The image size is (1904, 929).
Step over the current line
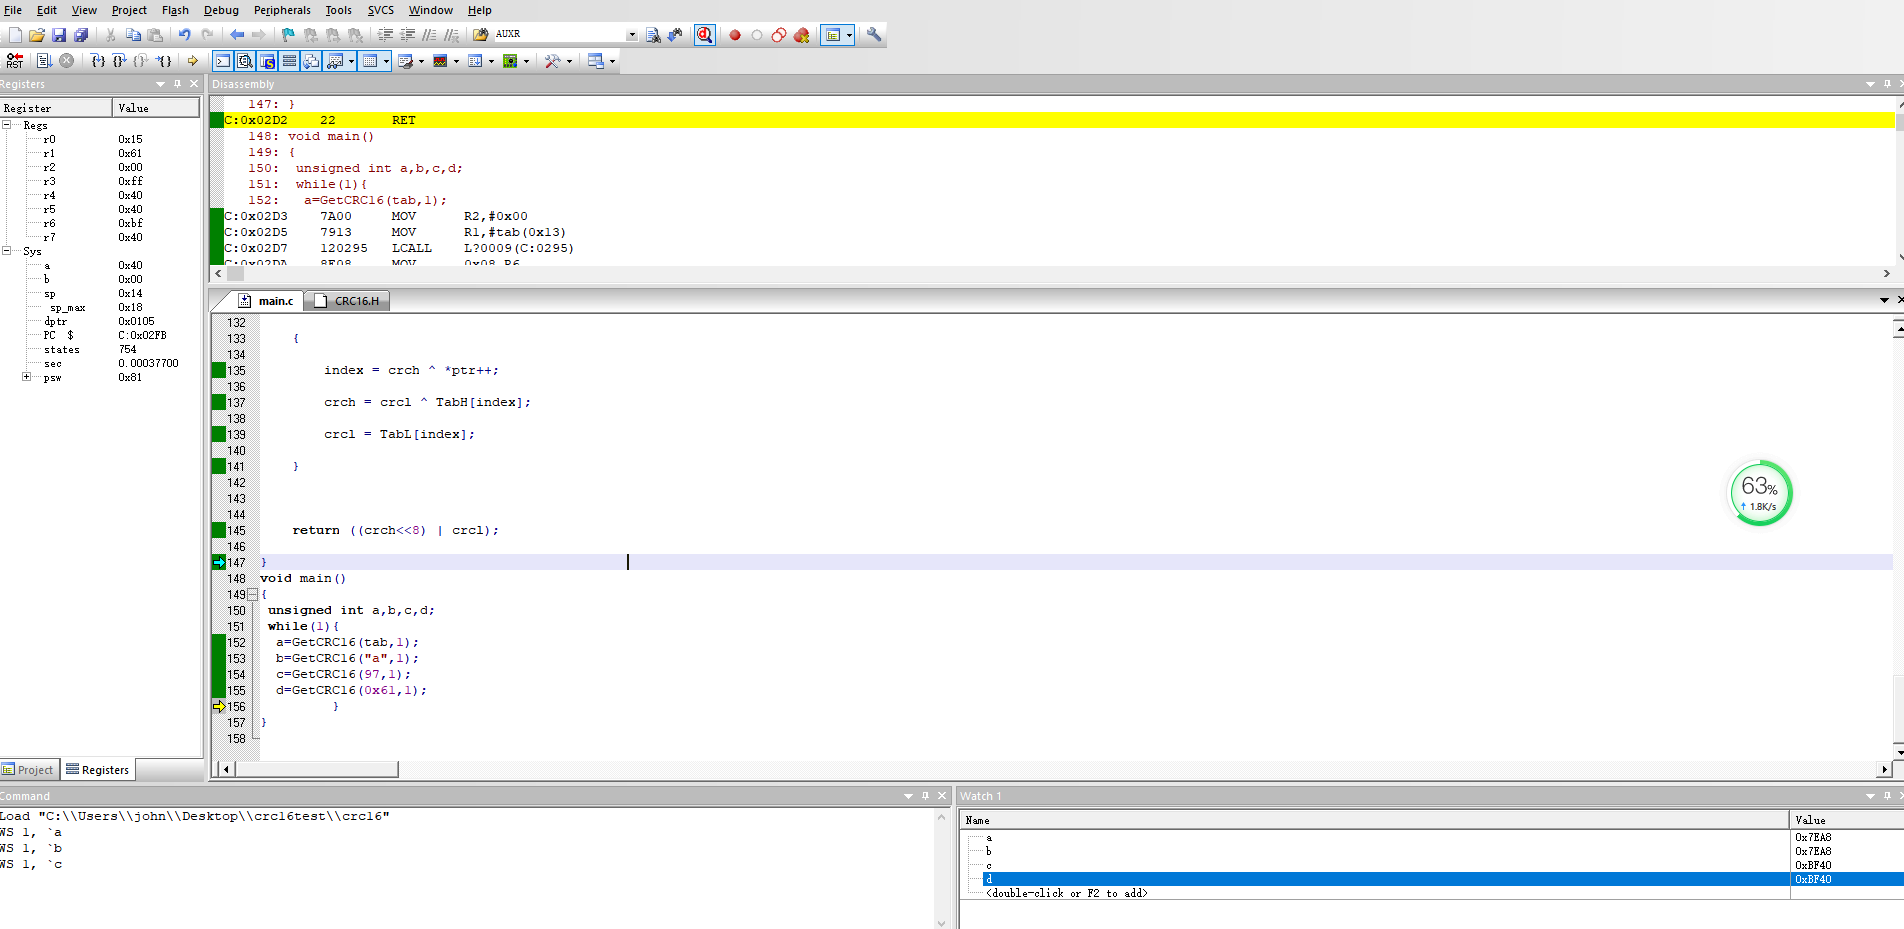click(x=120, y=61)
